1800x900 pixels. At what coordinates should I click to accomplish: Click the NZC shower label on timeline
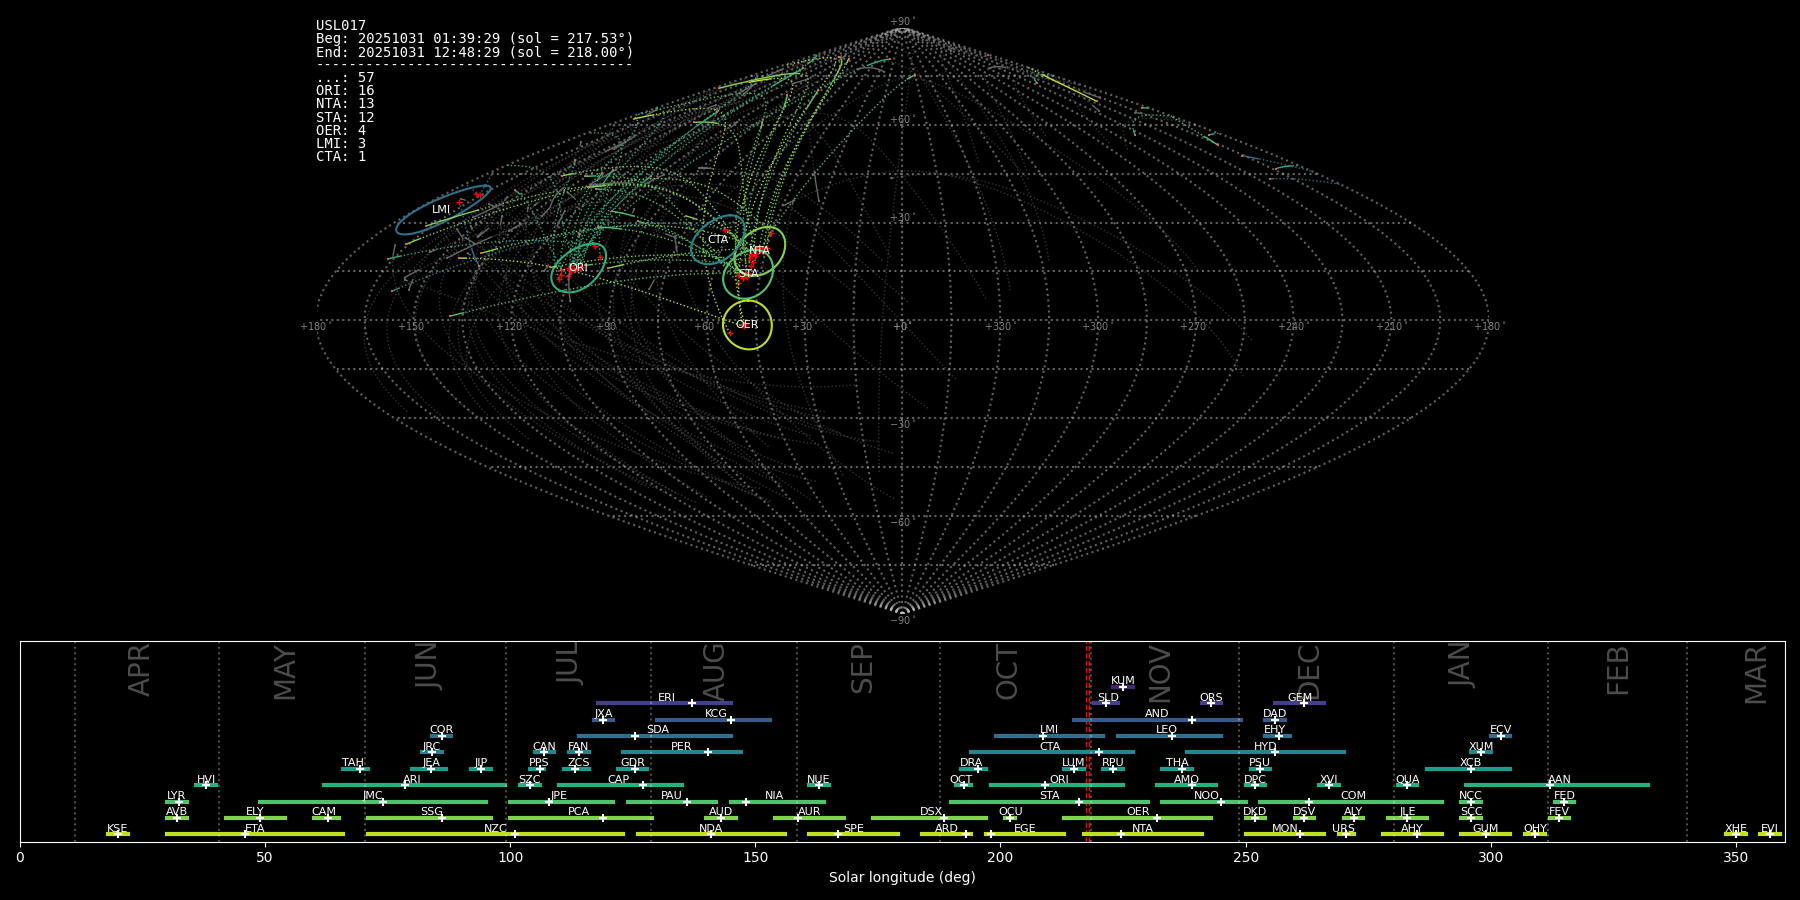(495, 829)
